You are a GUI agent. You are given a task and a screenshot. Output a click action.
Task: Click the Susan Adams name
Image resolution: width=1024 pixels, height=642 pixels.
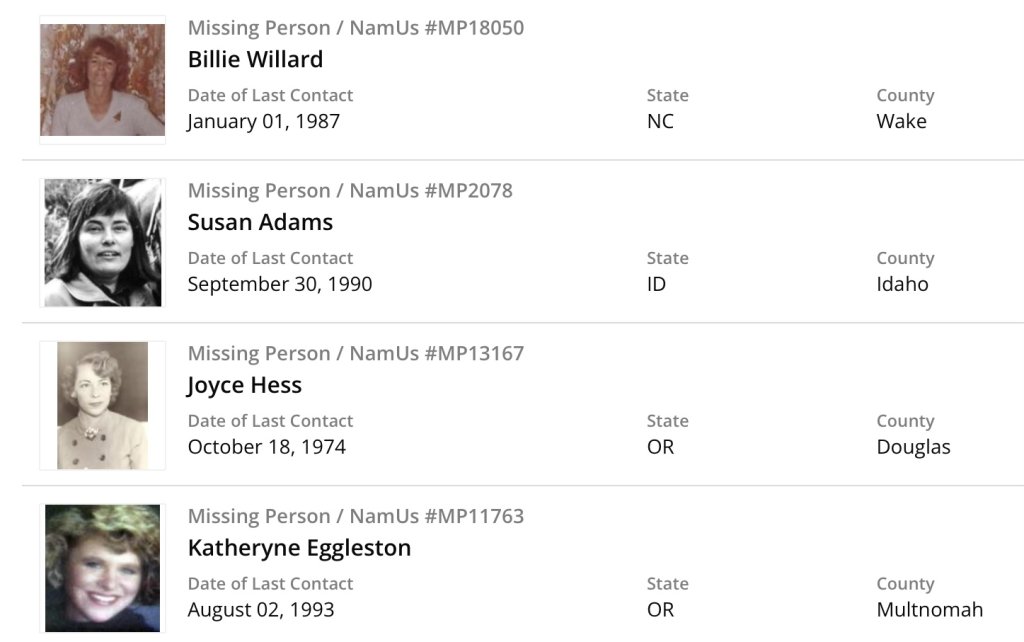pyautogui.click(x=260, y=222)
